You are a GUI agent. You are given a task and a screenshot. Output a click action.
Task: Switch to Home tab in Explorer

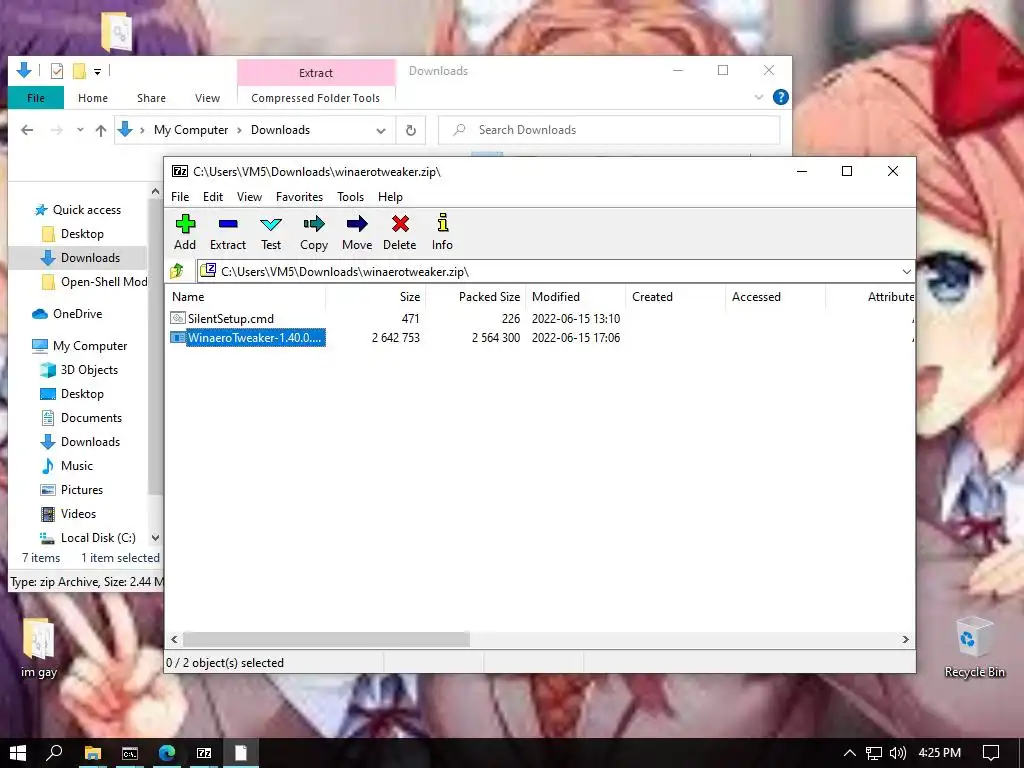(93, 98)
